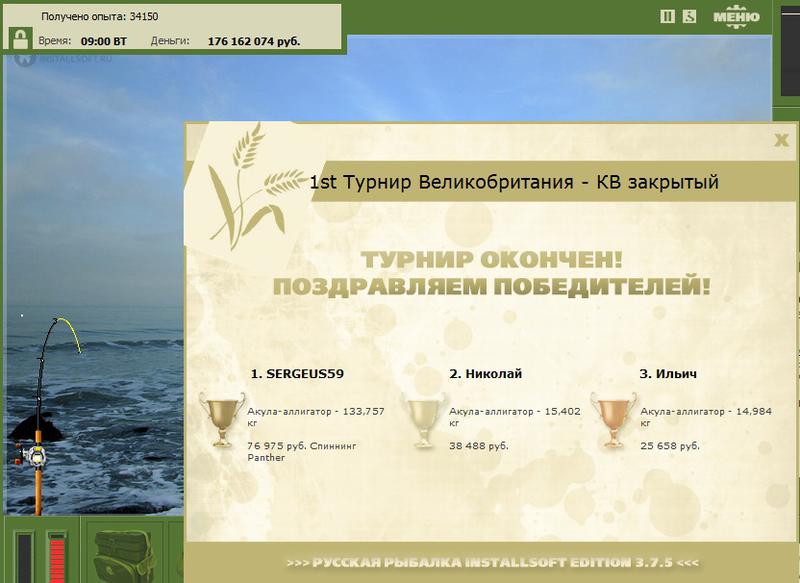The width and height of the screenshot is (800, 583).
Task: Click the Русская Рыбалка Installsoft Edition footer
Action: (x=492, y=563)
